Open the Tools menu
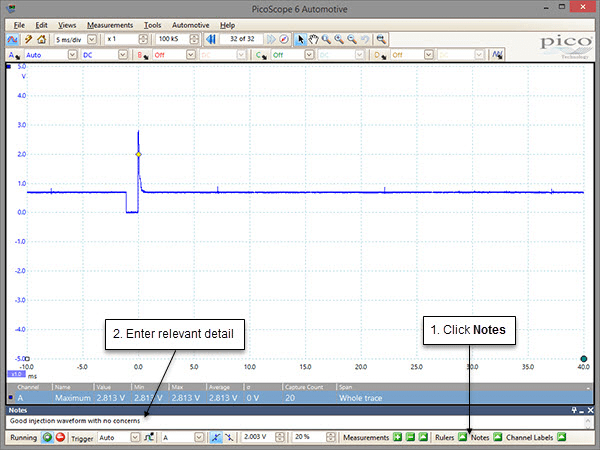 coord(152,25)
